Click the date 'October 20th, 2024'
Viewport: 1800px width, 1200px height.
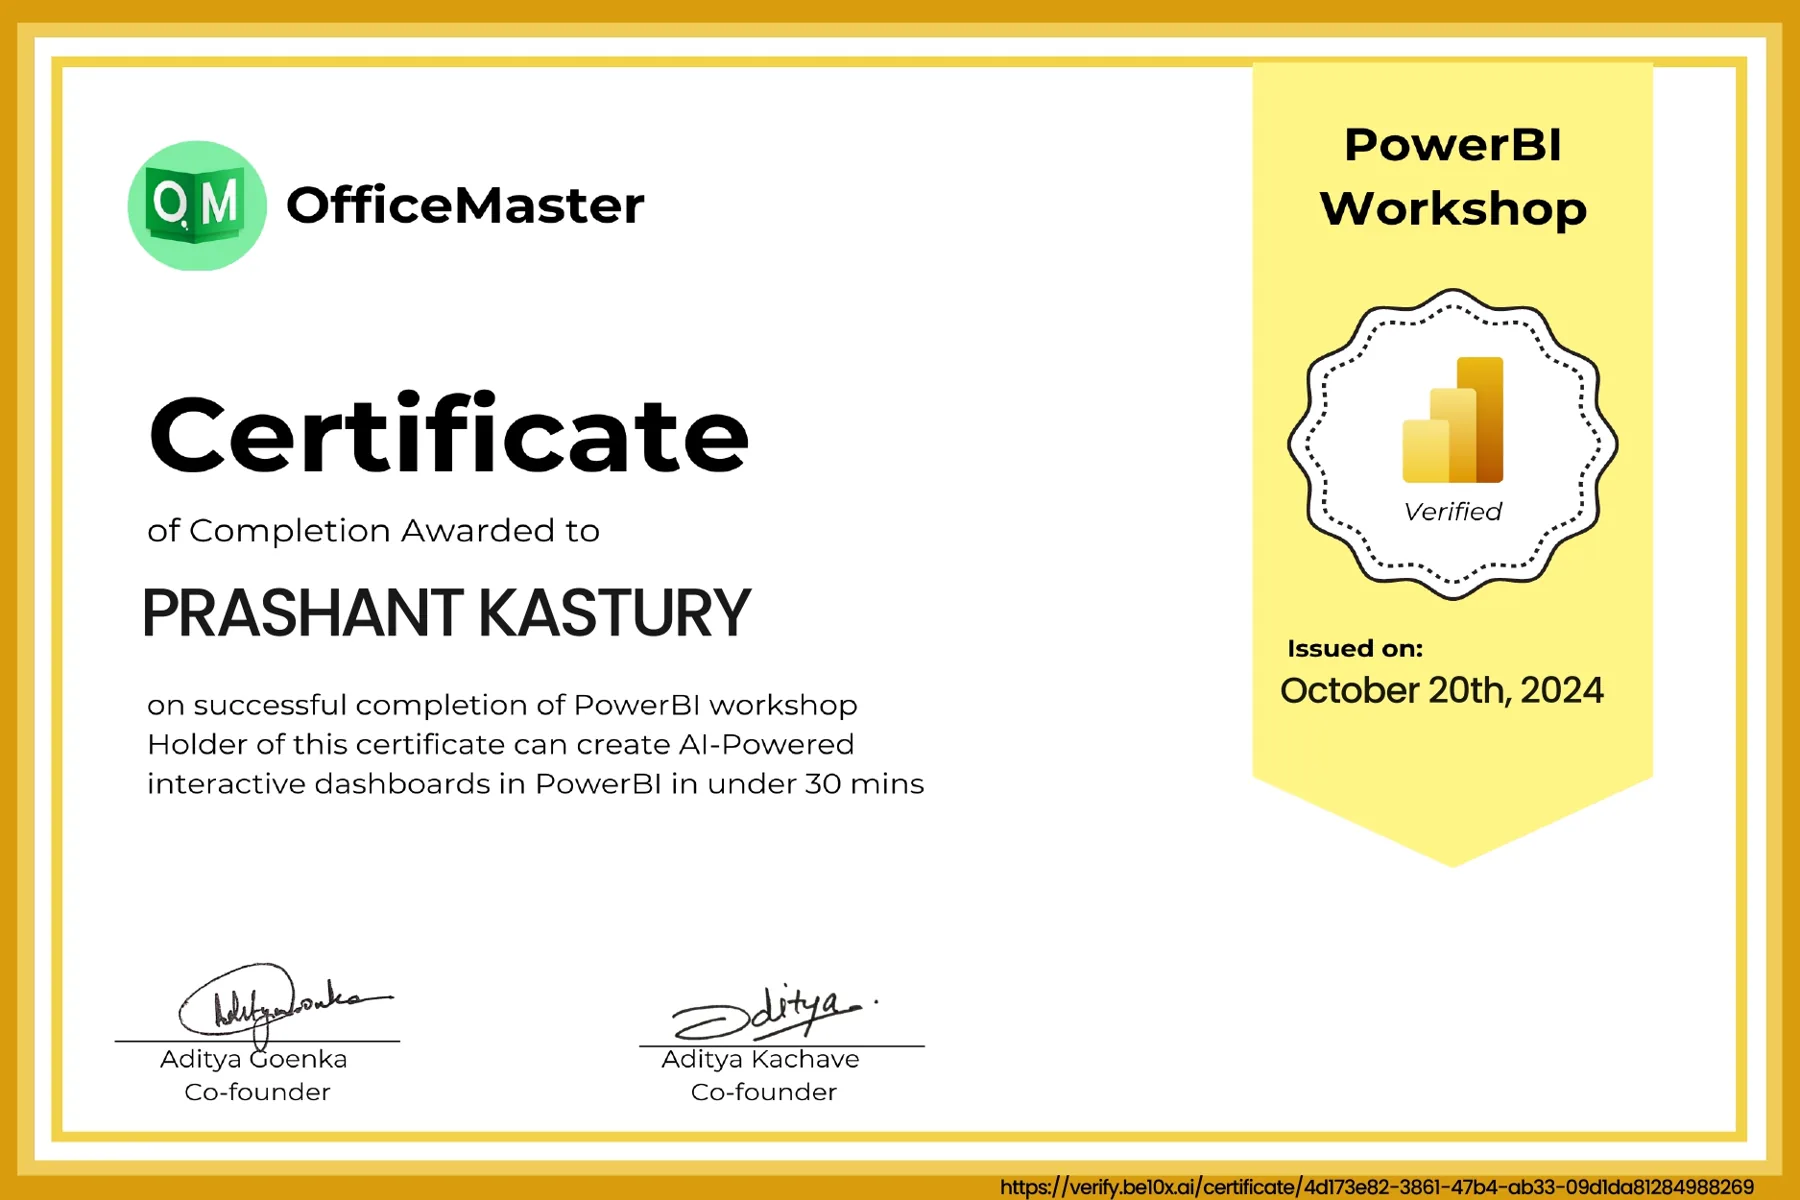1442,691
